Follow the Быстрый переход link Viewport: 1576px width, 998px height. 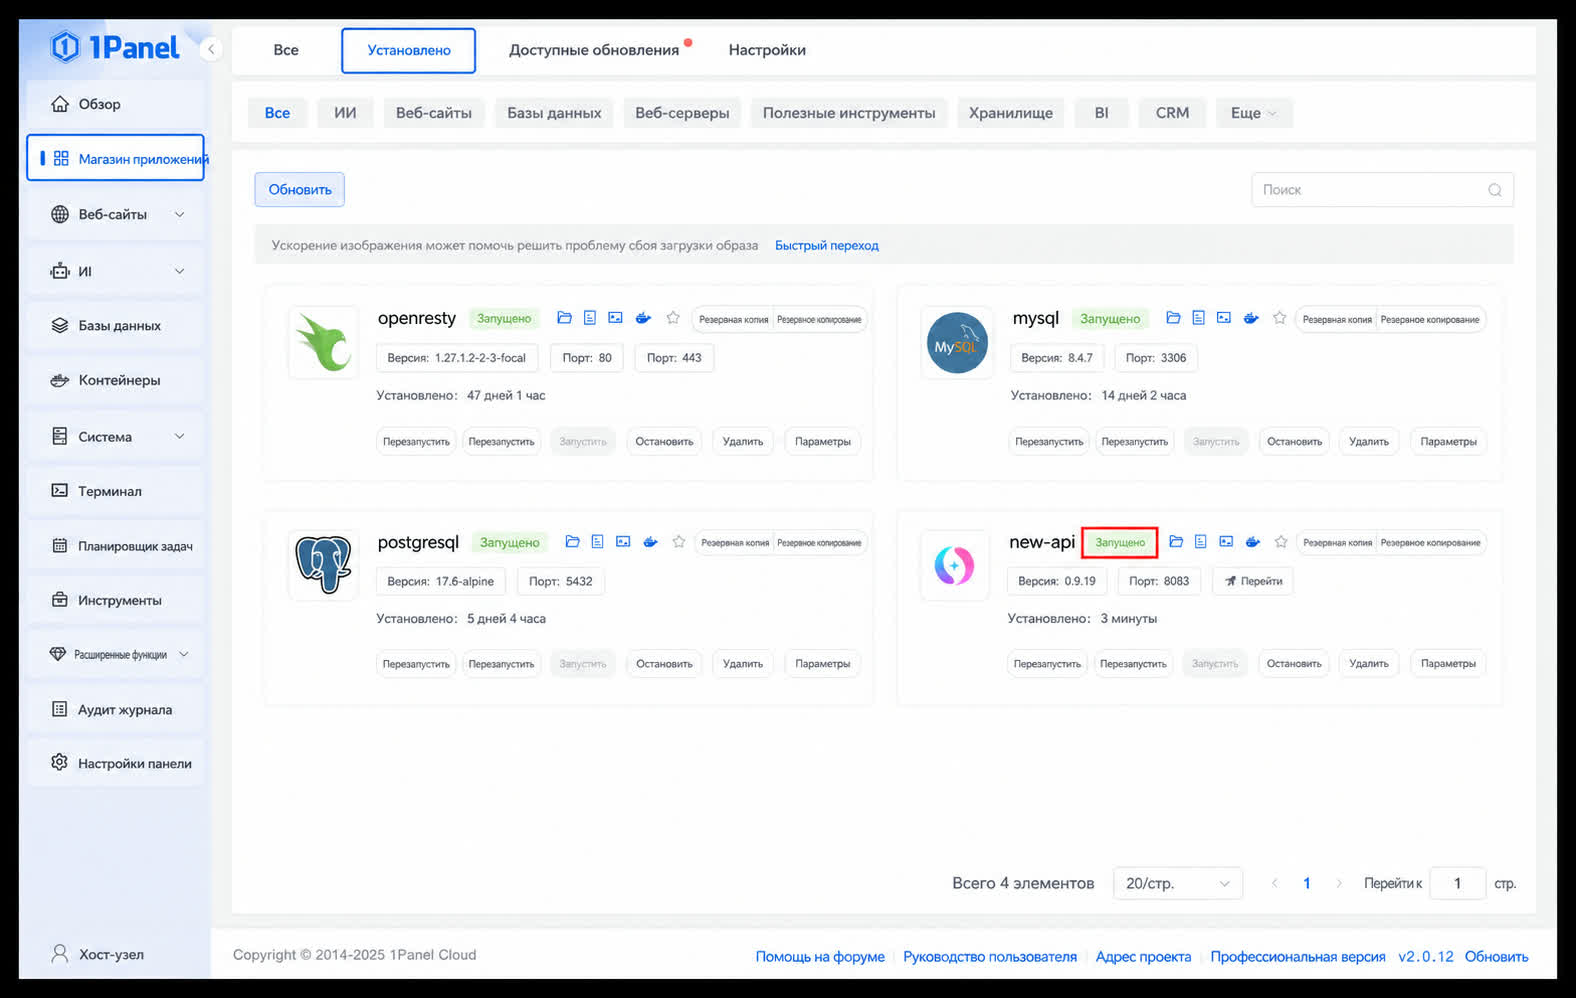tap(827, 245)
